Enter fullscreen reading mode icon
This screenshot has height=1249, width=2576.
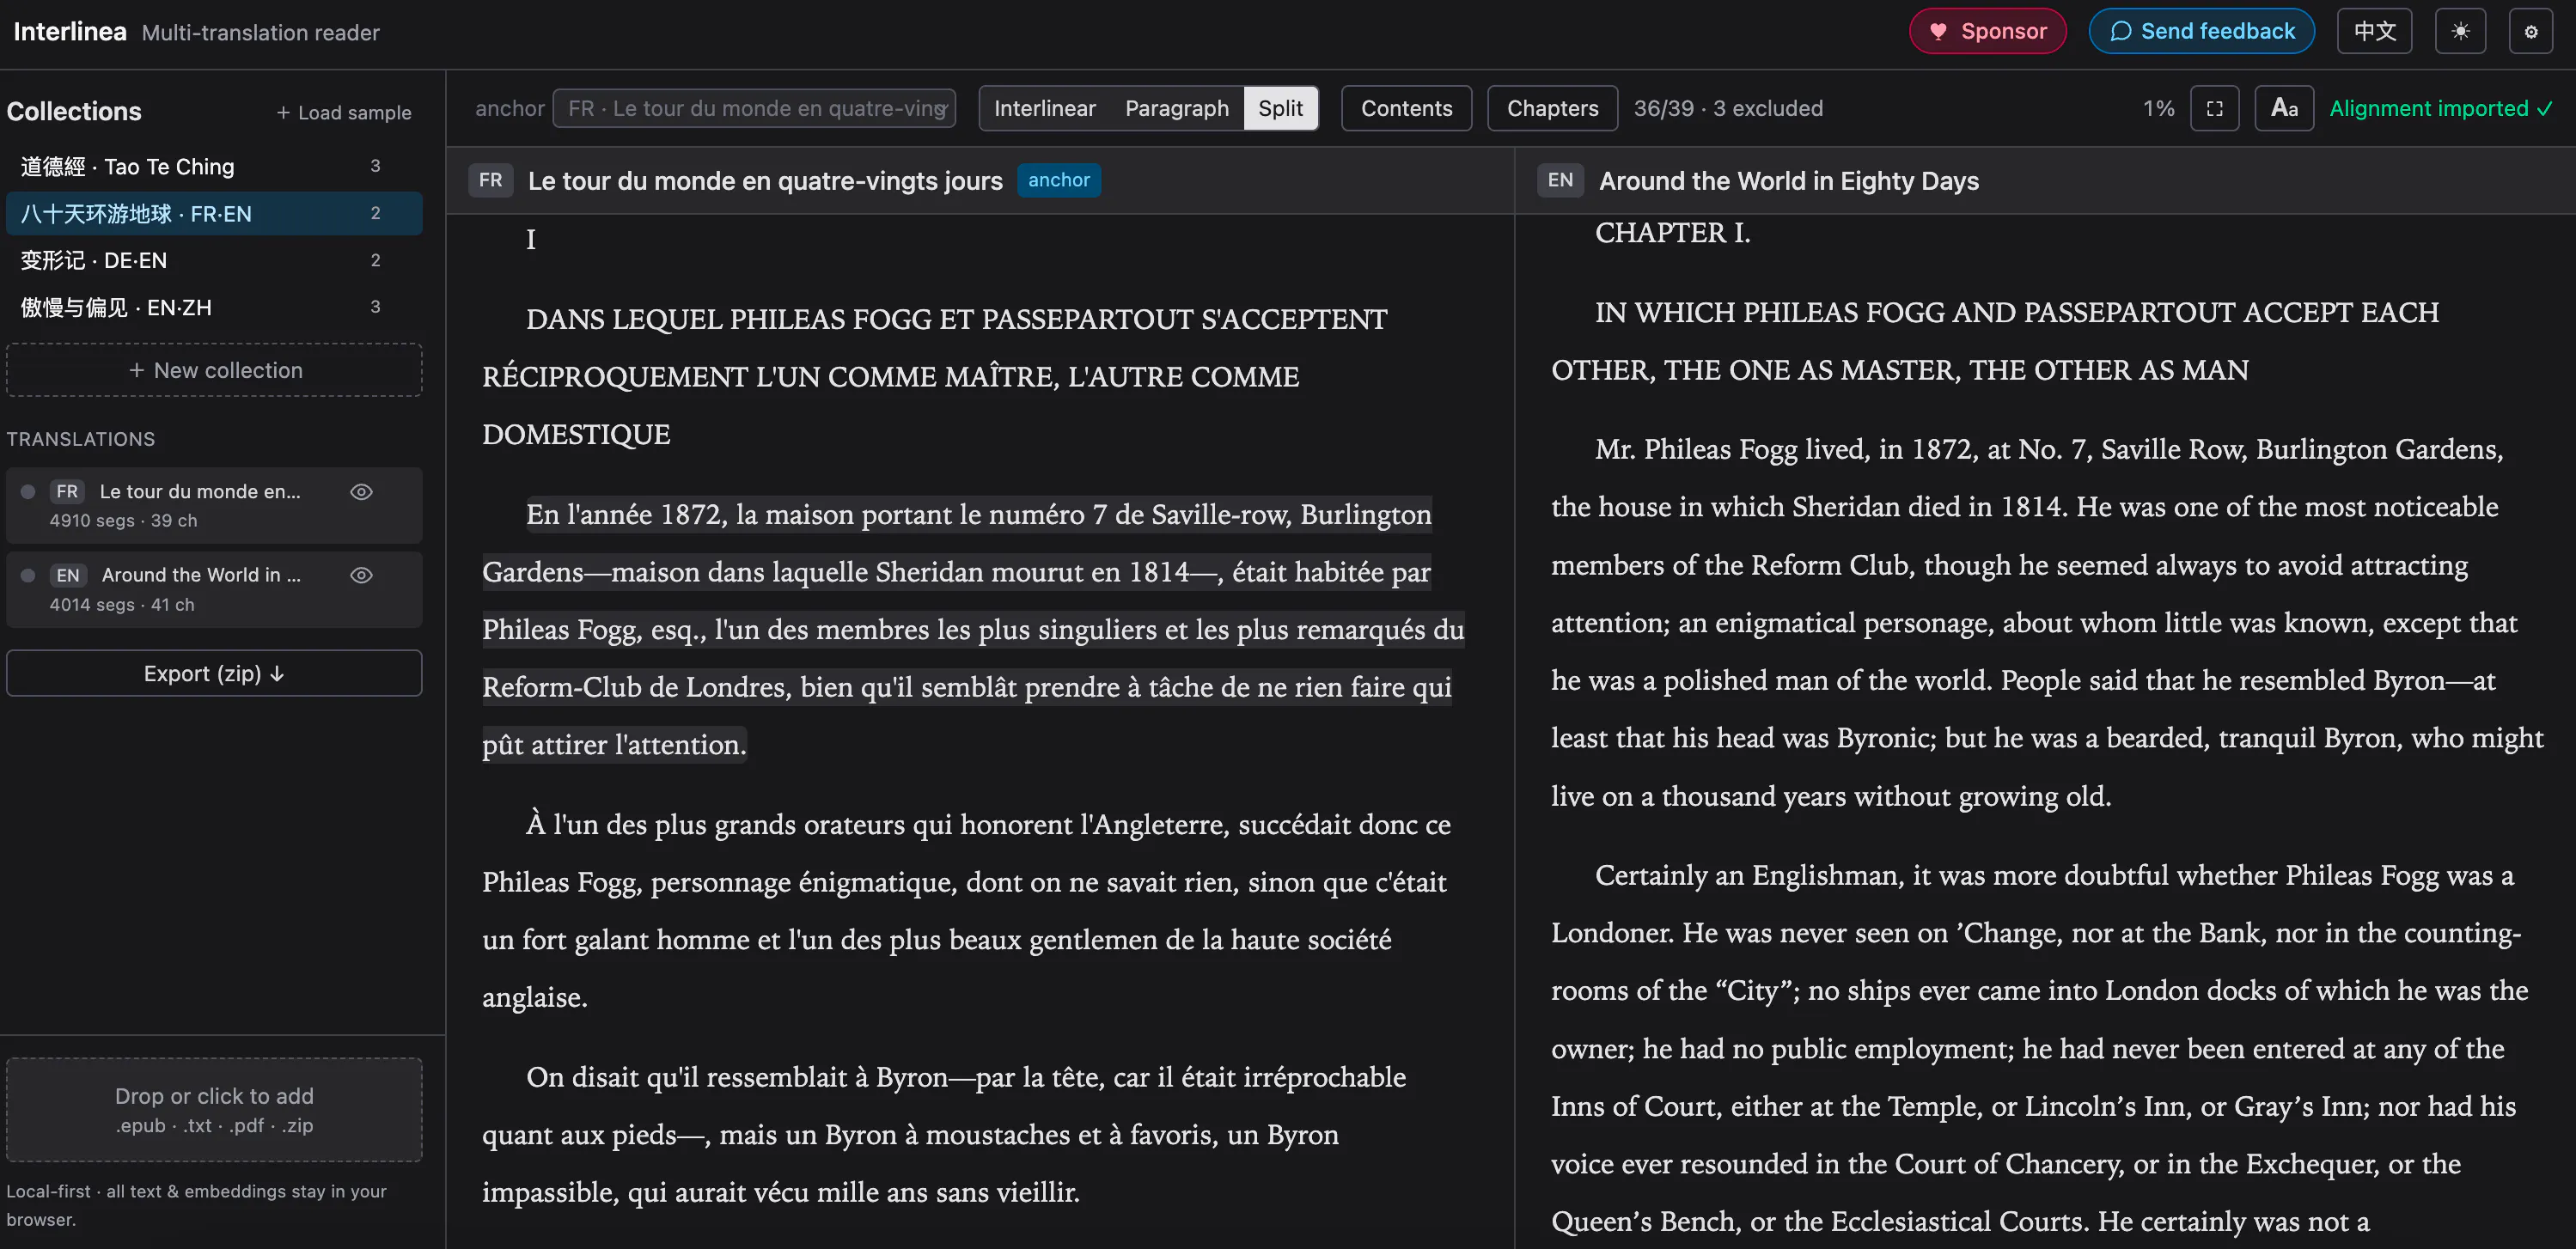[x=2214, y=108]
